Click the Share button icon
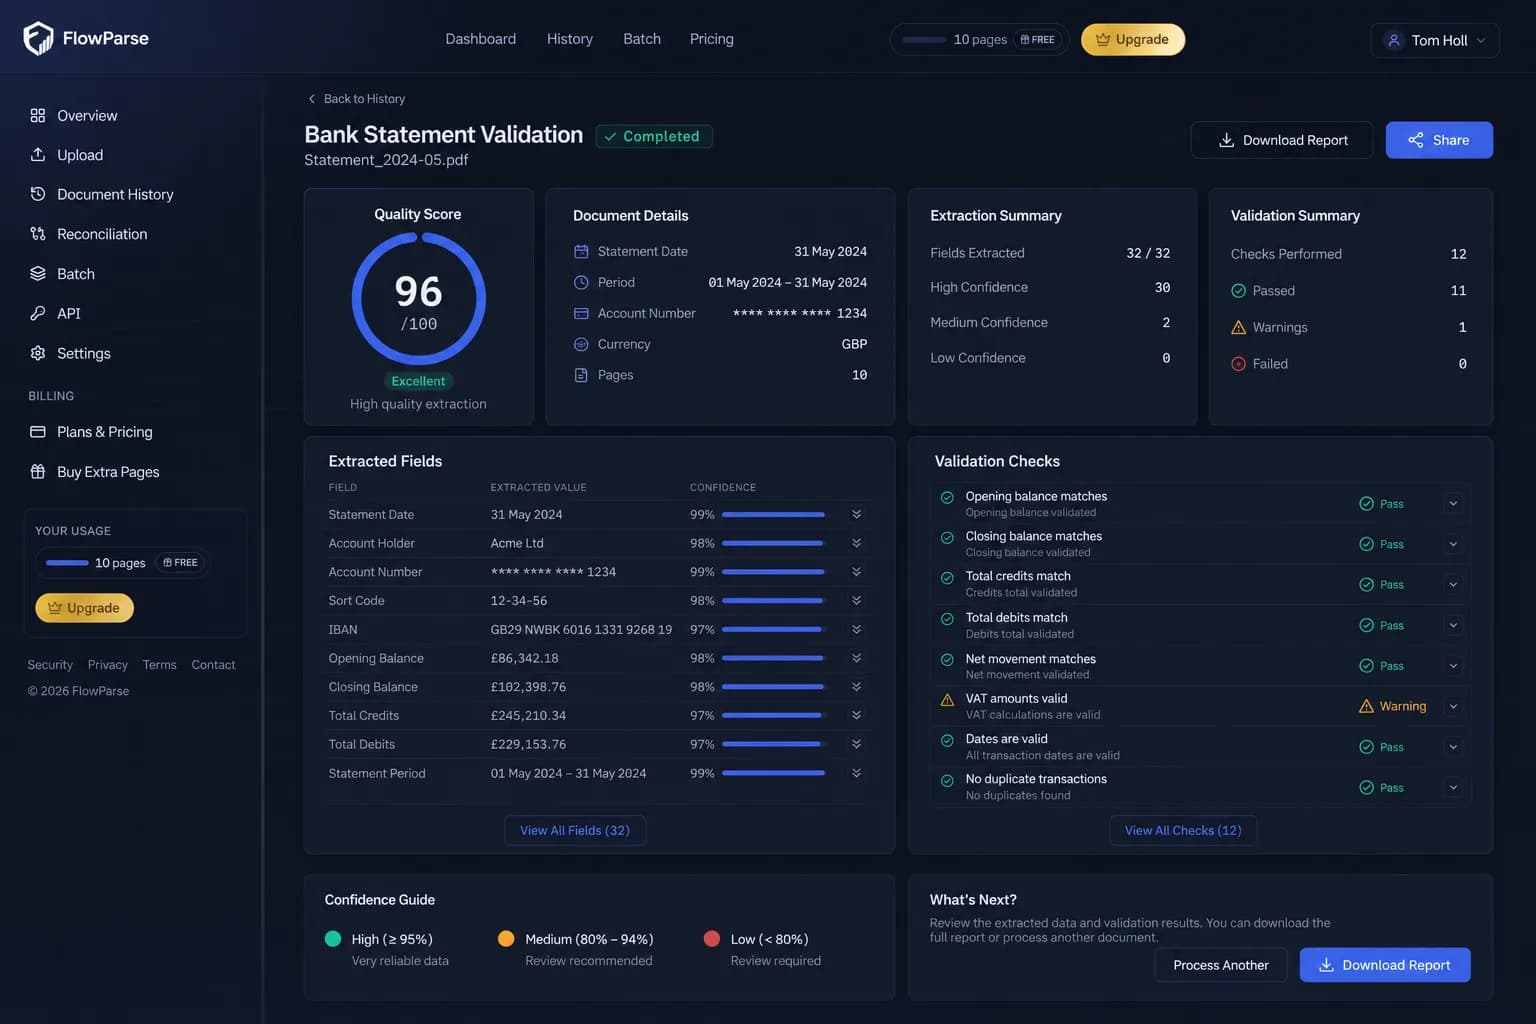Screen dimensions: 1536x1024 click(1416, 140)
